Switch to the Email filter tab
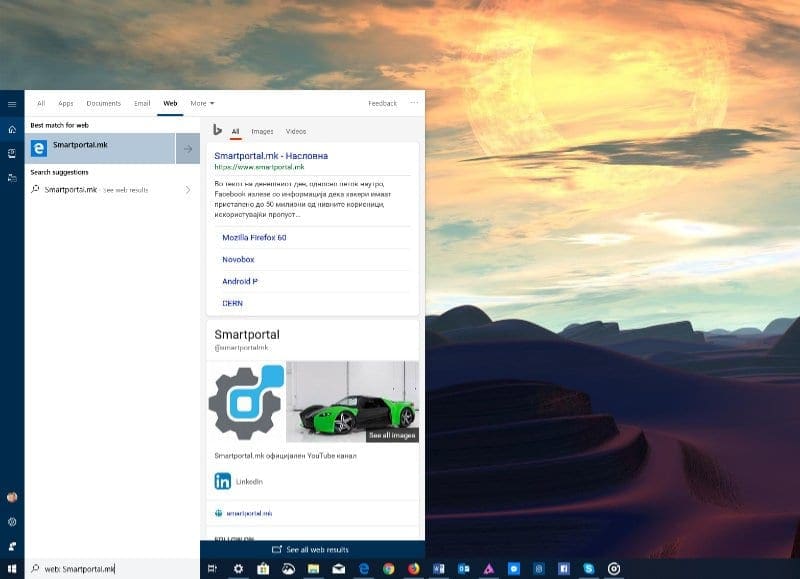Viewport: 800px width, 579px height. [x=142, y=104]
